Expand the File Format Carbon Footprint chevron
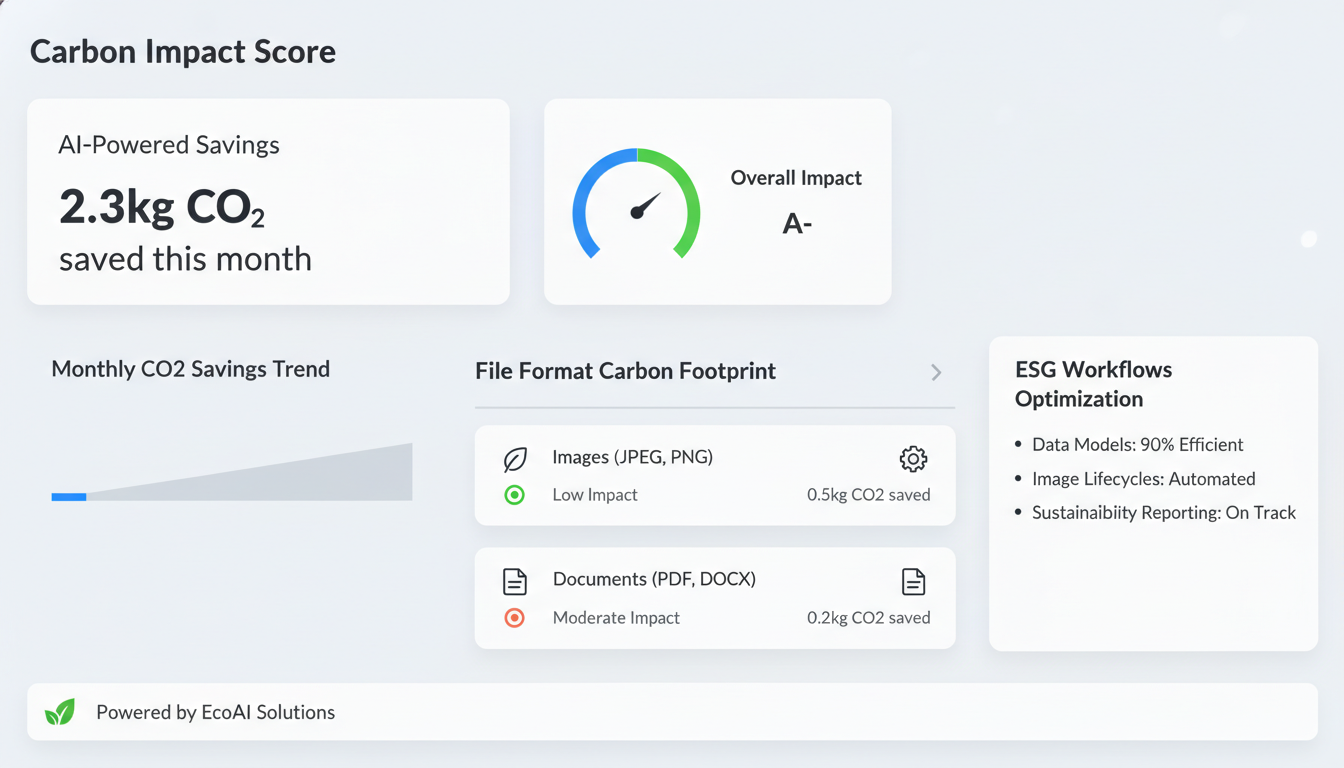1344x768 pixels. coord(936,372)
